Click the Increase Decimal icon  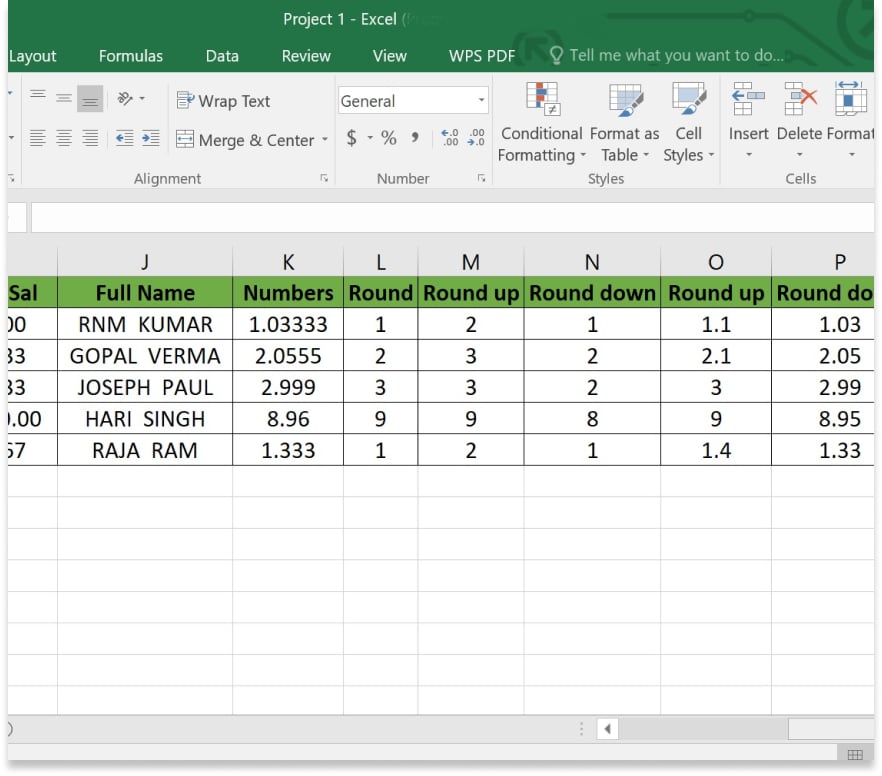pyautogui.click(x=450, y=139)
